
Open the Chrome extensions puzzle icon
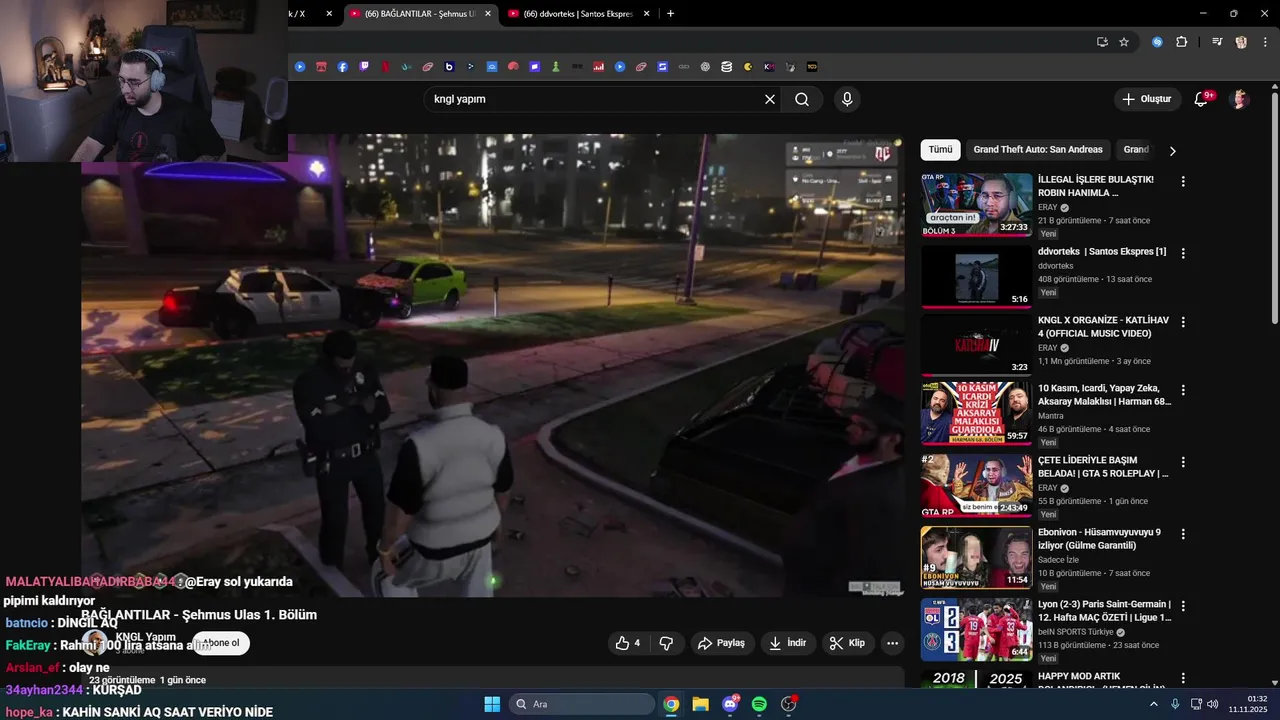pyautogui.click(x=1181, y=42)
